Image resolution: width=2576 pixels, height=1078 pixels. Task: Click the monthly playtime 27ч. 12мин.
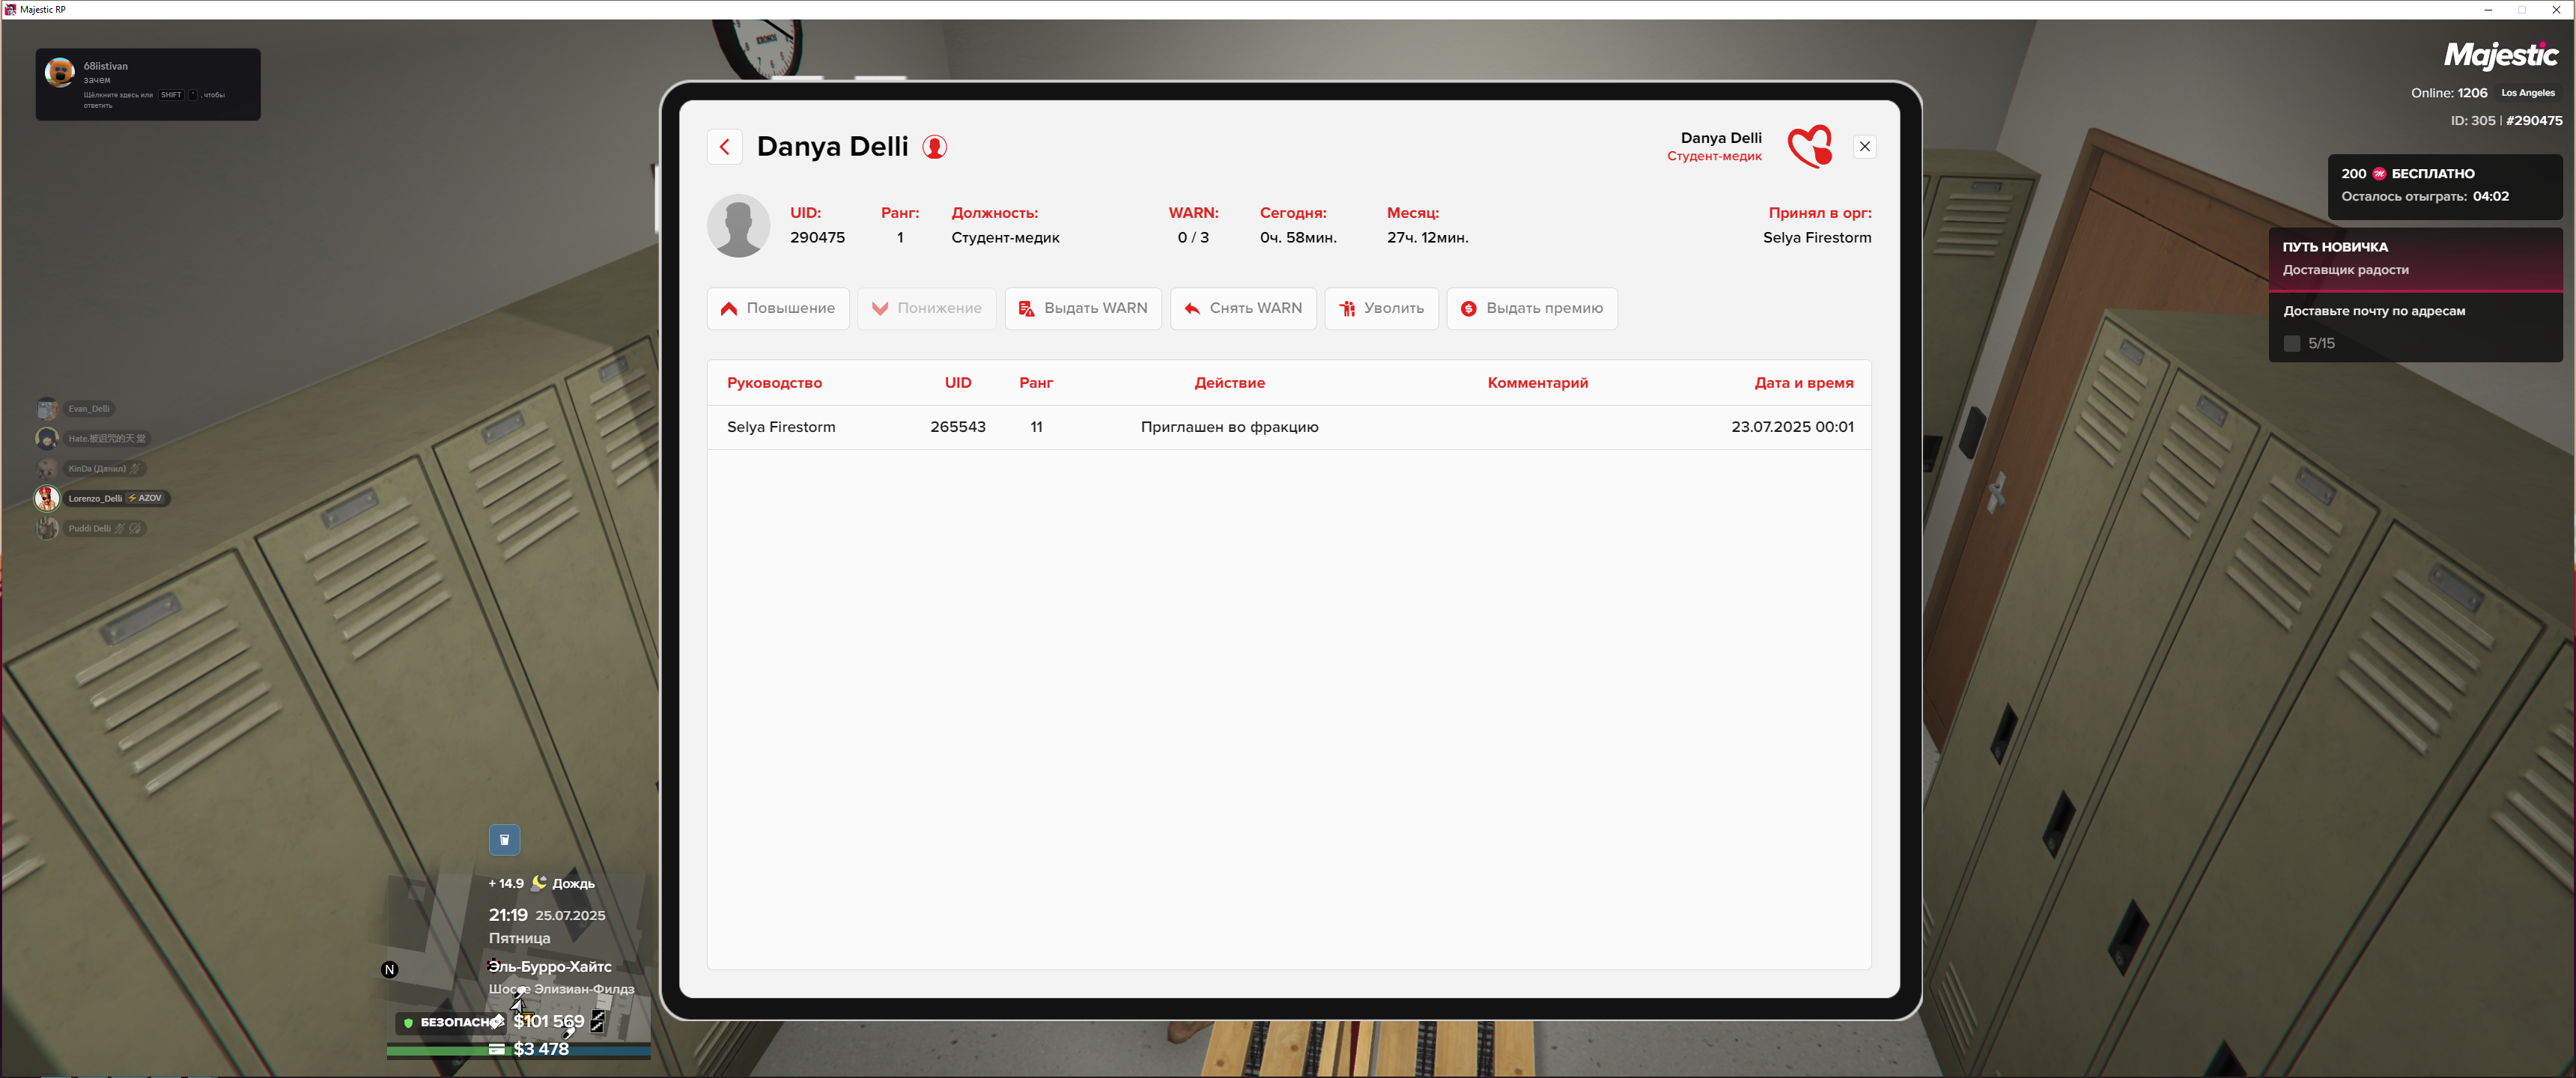coord(1427,238)
